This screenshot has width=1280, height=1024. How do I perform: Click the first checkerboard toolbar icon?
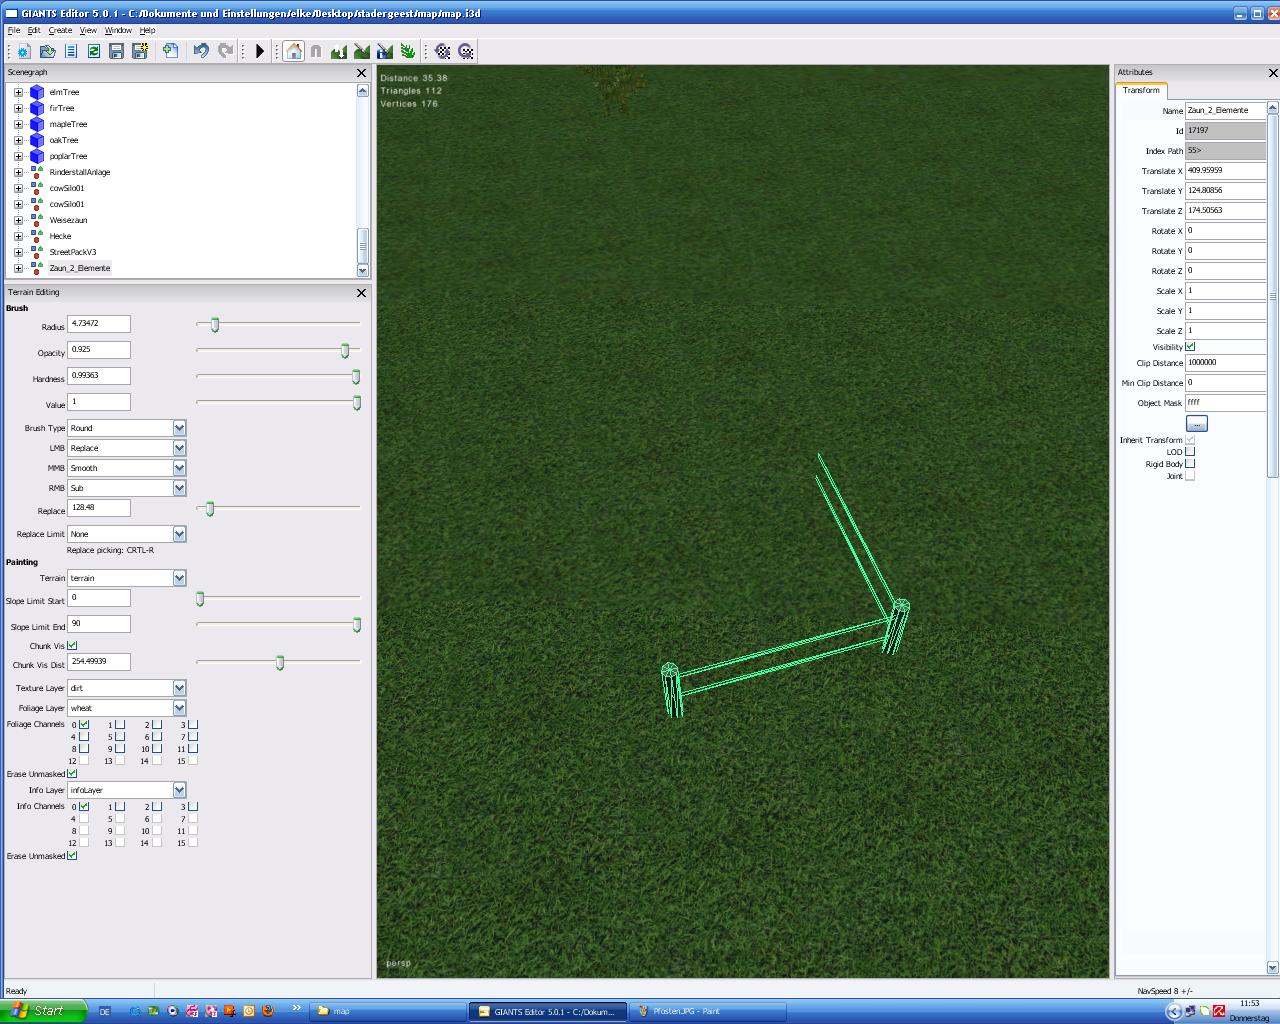tap(443, 51)
